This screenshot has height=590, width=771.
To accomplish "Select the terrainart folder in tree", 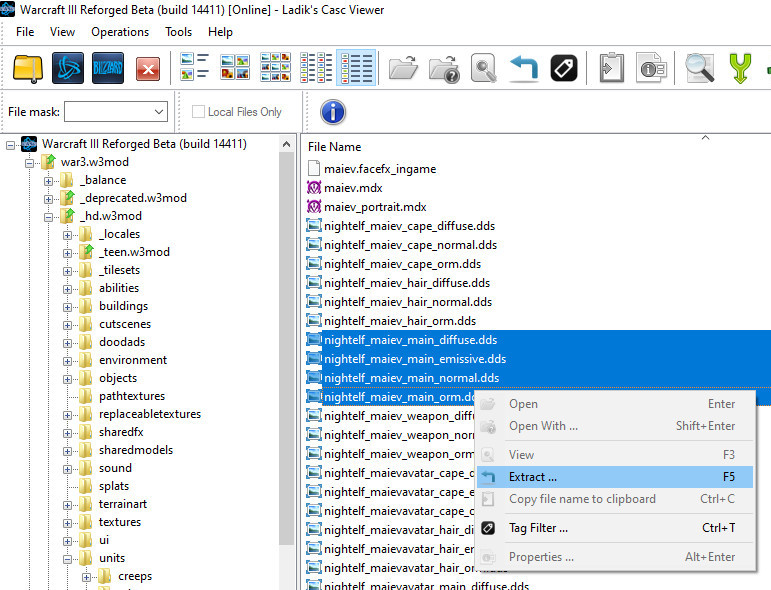I will (x=123, y=504).
